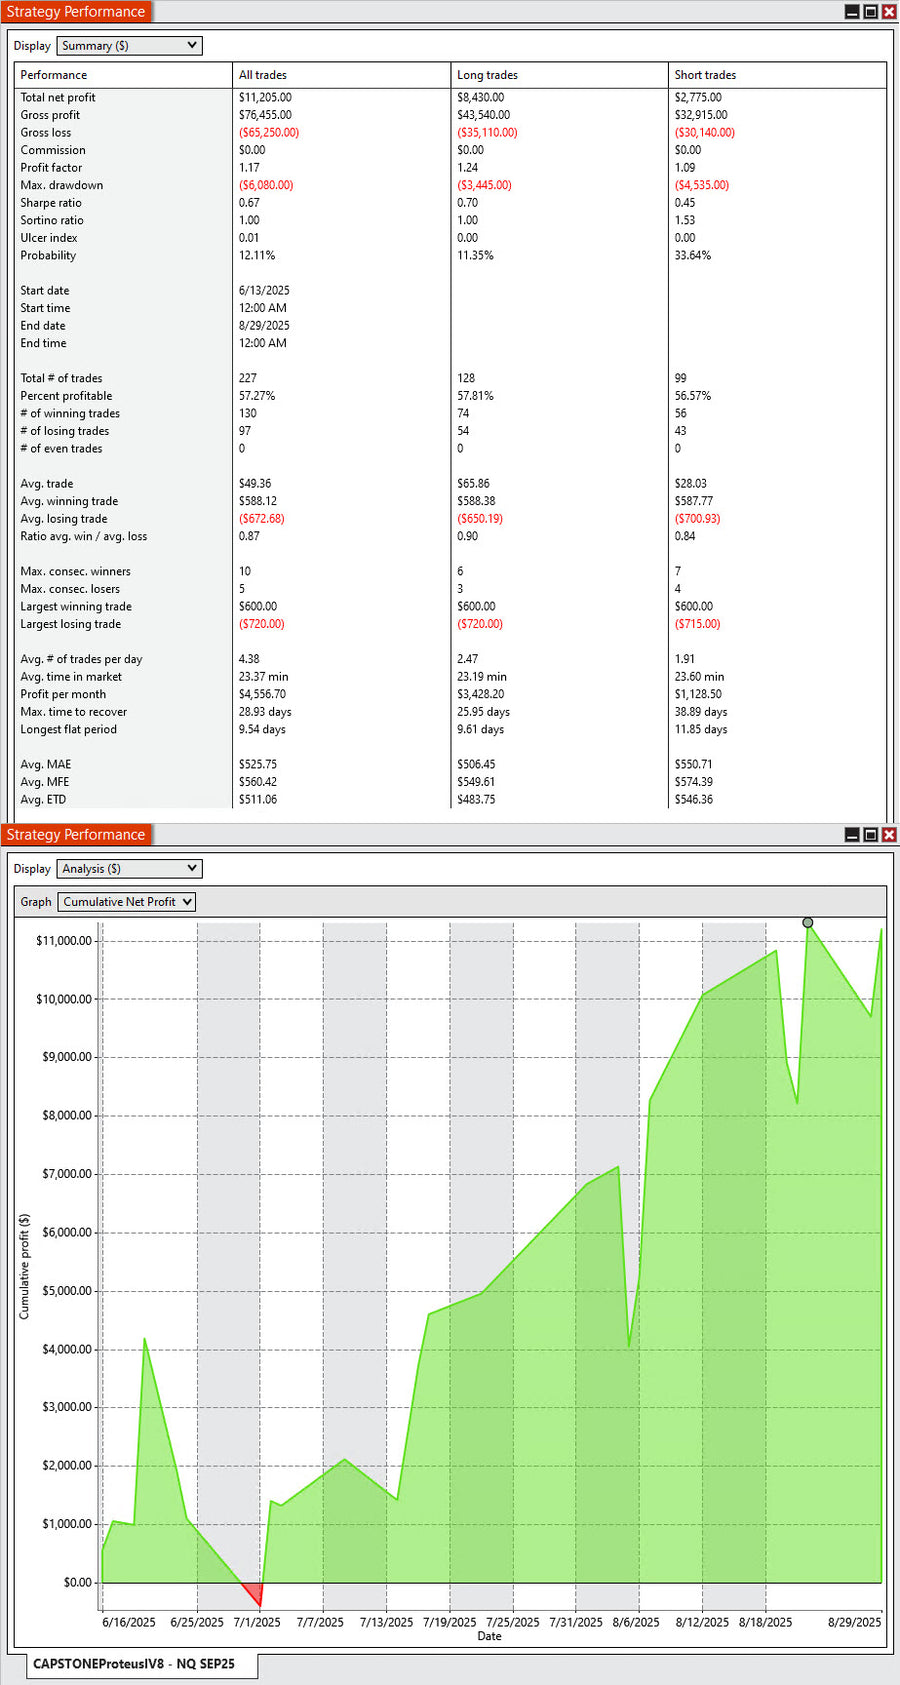Image resolution: width=900 pixels, height=1685 pixels.
Task: Select the Sortino ratio row label
Action: 52,220
